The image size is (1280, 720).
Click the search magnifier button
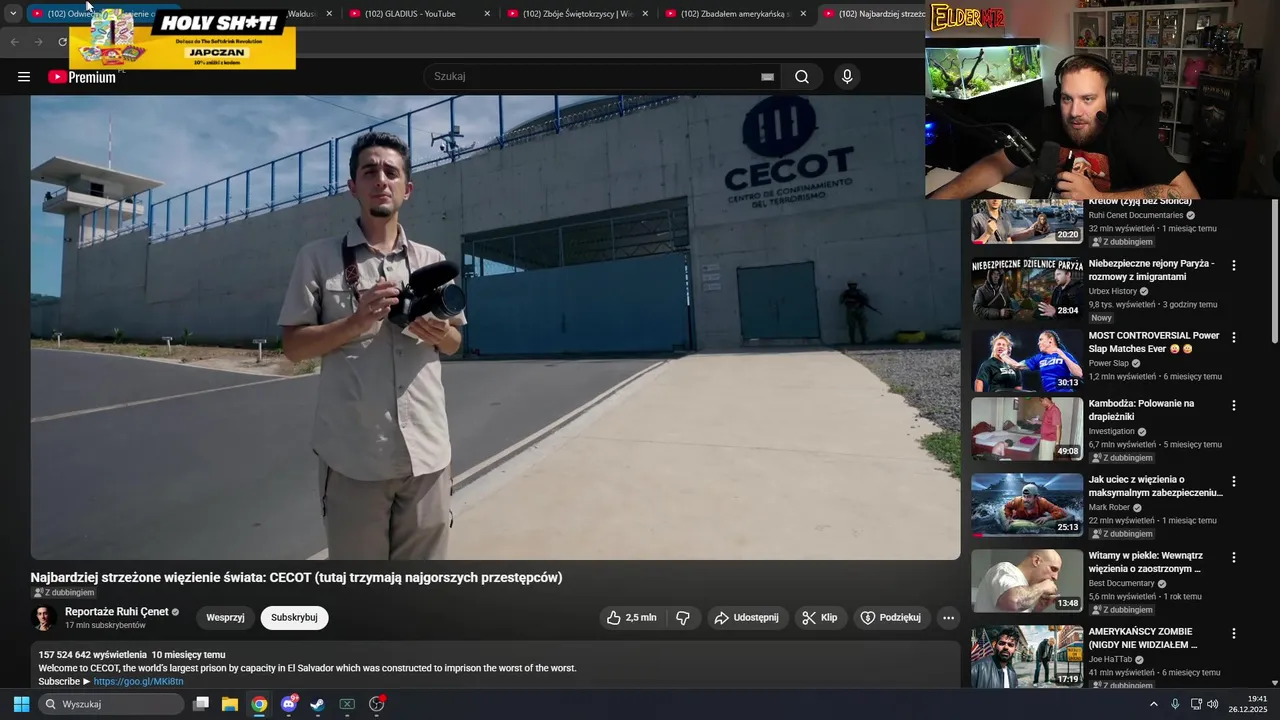pos(802,77)
